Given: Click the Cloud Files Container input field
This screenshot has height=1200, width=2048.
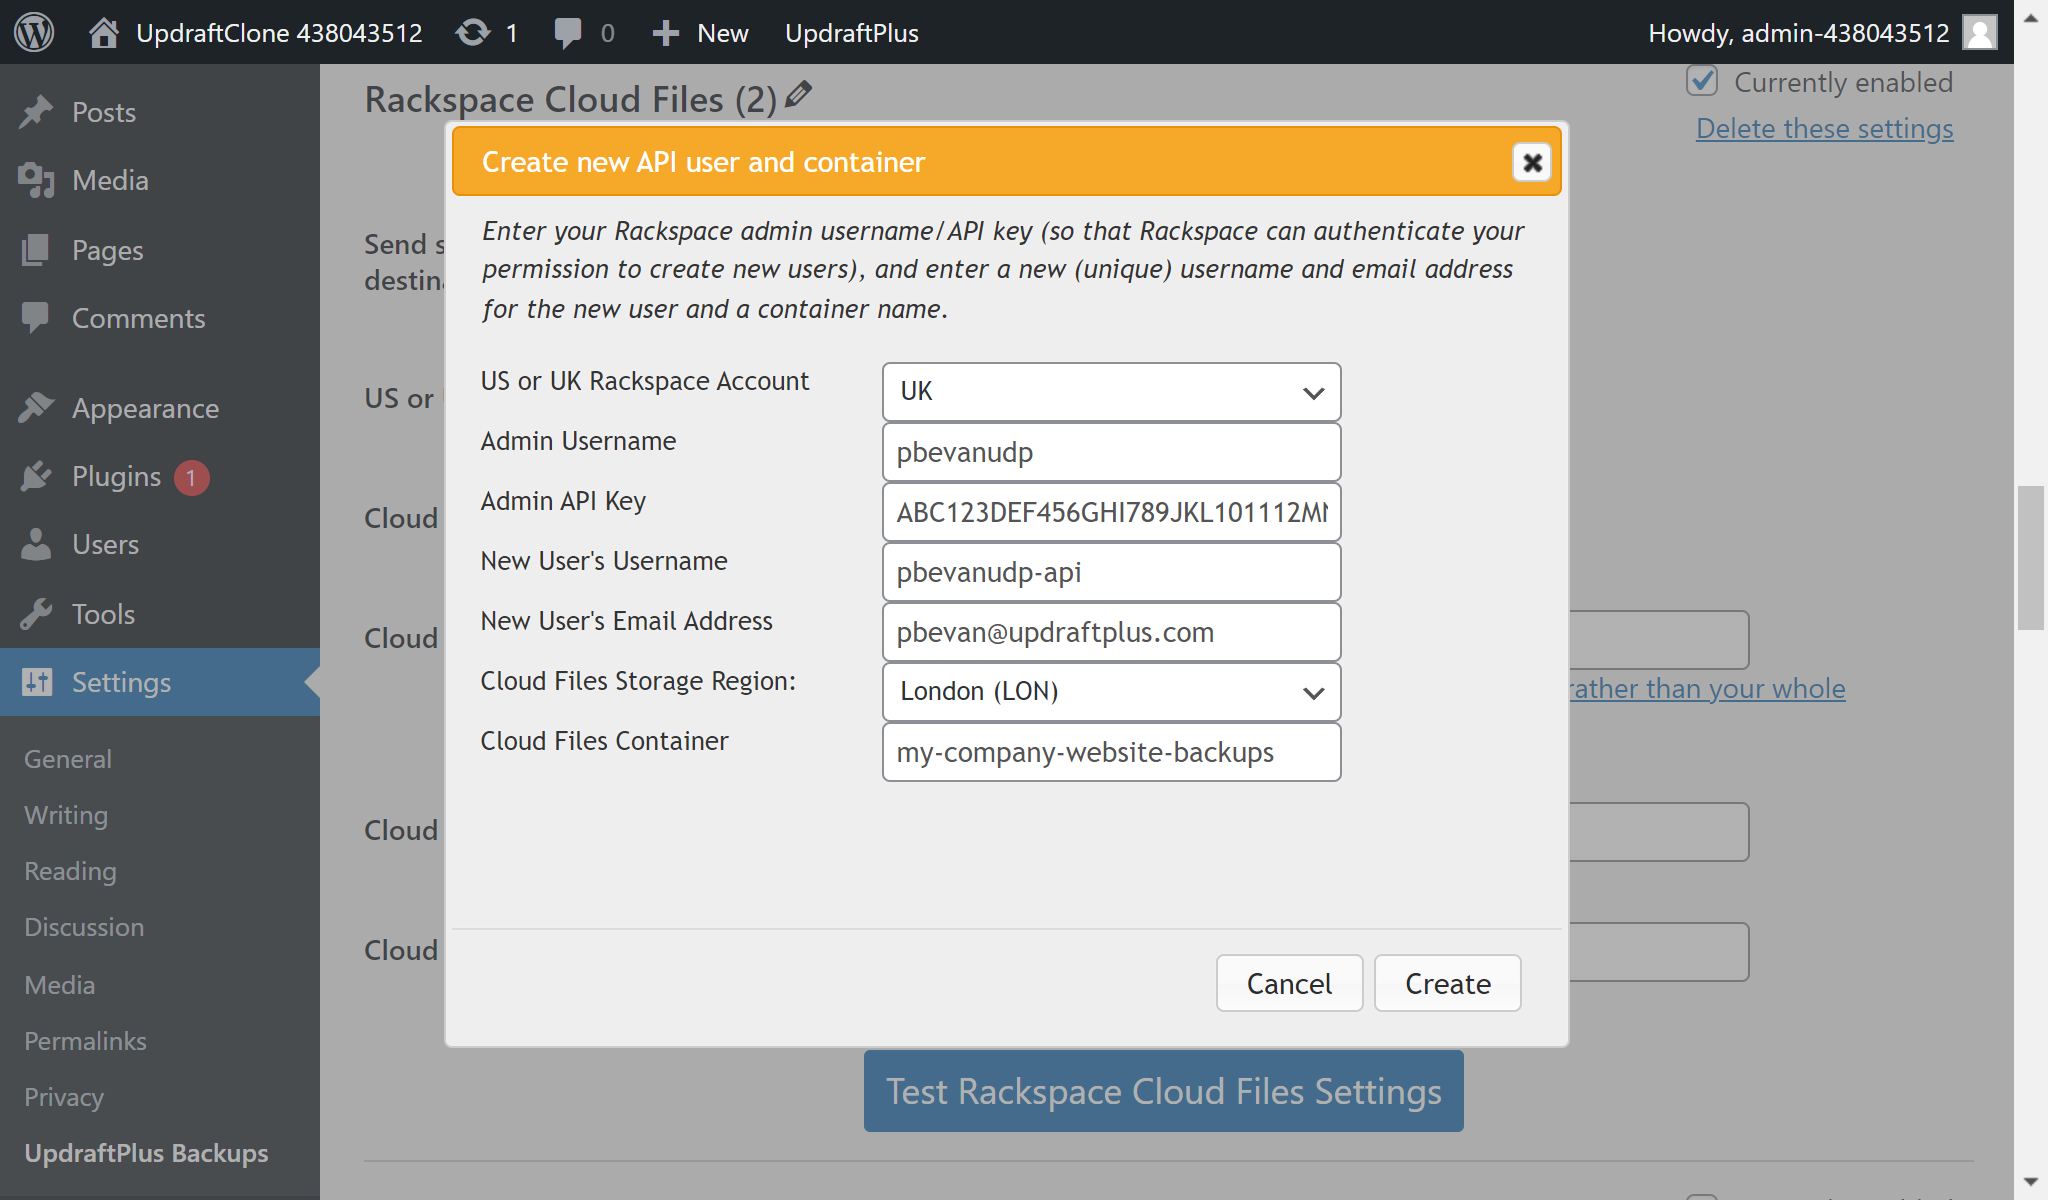Looking at the screenshot, I should 1110,752.
